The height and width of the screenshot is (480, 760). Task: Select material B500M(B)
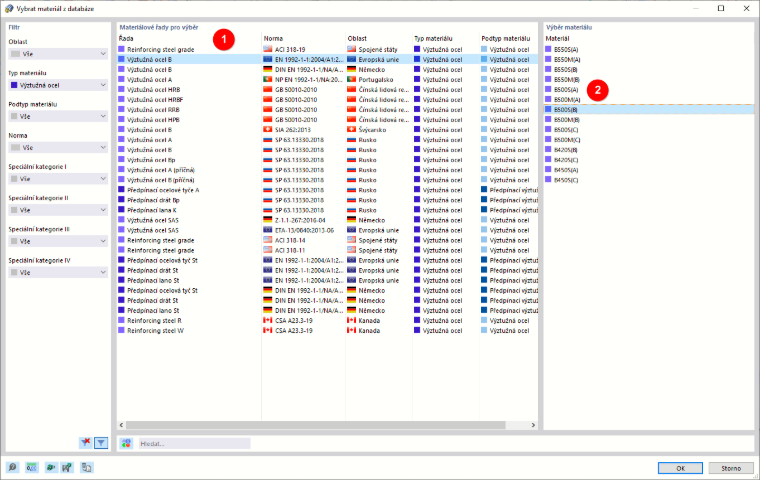click(x=567, y=119)
